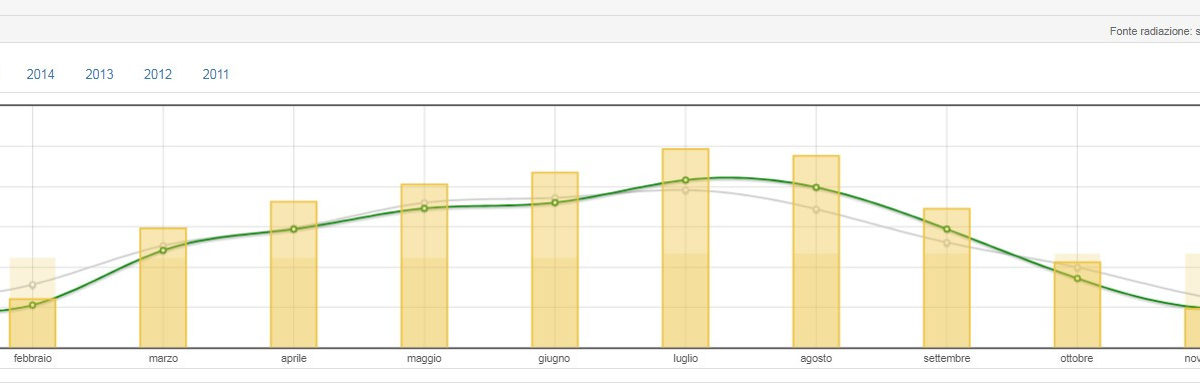Image resolution: width=1200 pixels, height=383 pixels.
Task: Click the agosto yellow bar
Action: click(816, 252)
